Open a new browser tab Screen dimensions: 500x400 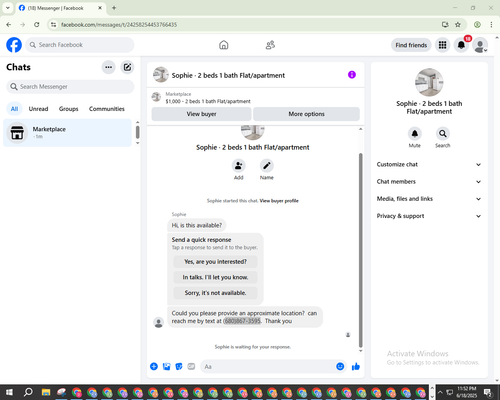pyautogui.click(x=114, y=8)
